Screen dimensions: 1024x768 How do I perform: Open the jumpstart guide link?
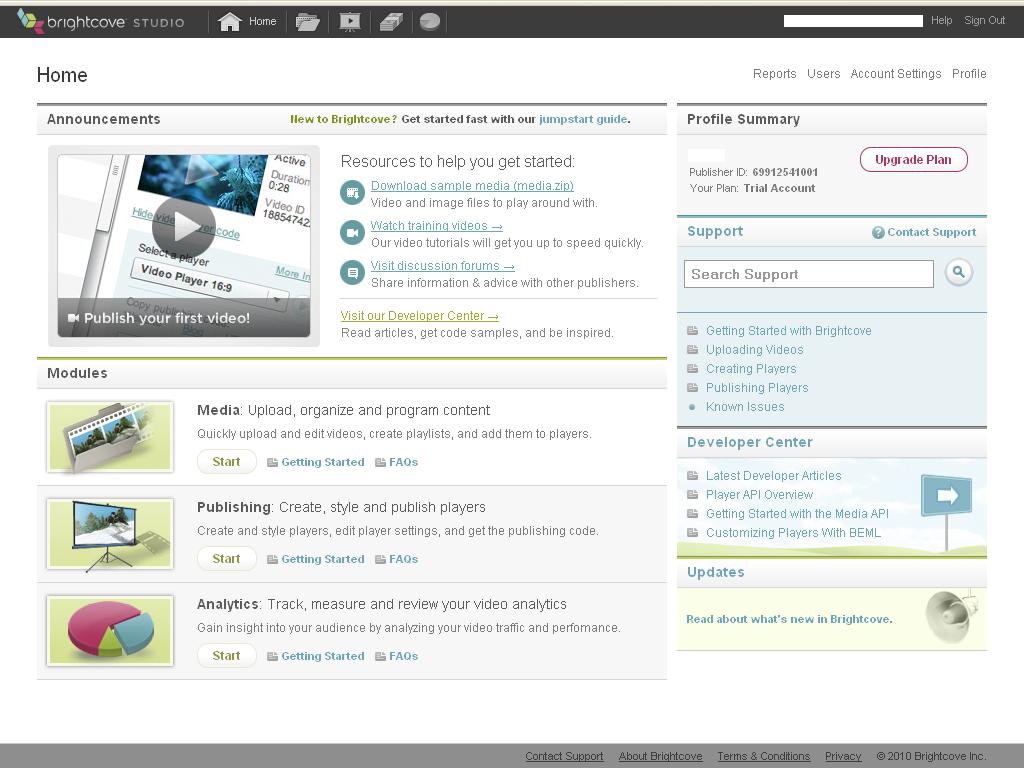tap(583, 119)
